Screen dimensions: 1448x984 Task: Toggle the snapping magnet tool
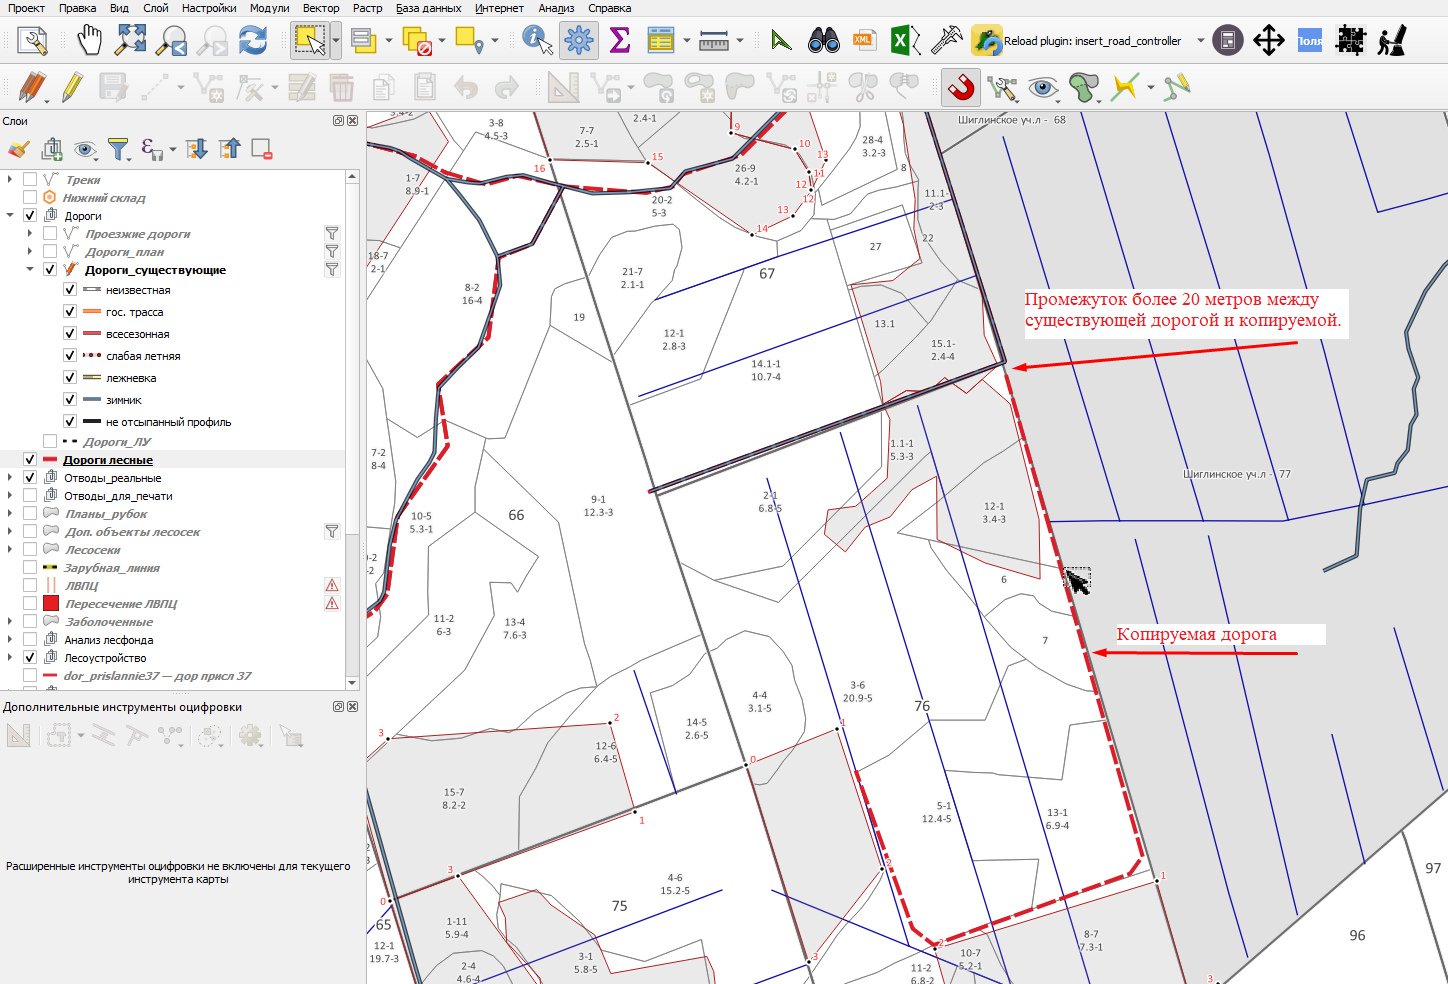[x=961, y=88]
